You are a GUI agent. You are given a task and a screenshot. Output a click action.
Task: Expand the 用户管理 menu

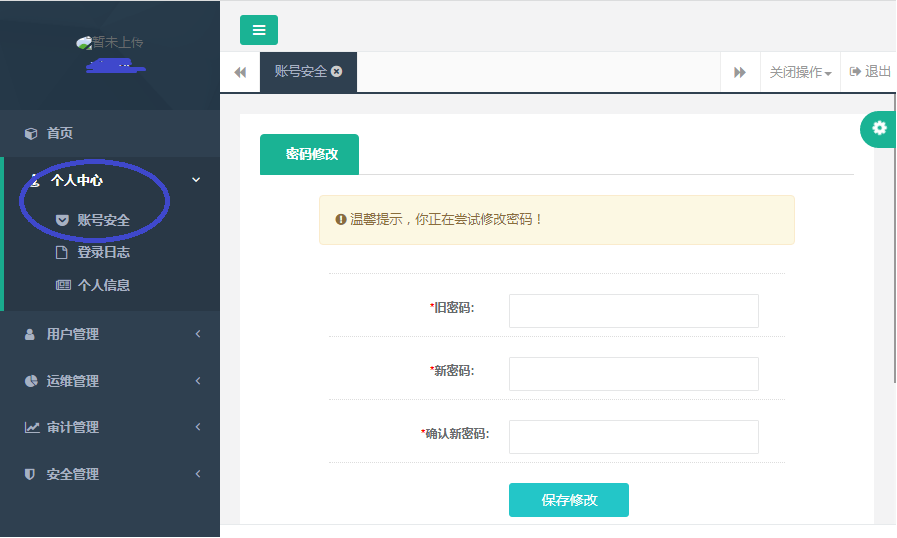[x=110, y=334]
